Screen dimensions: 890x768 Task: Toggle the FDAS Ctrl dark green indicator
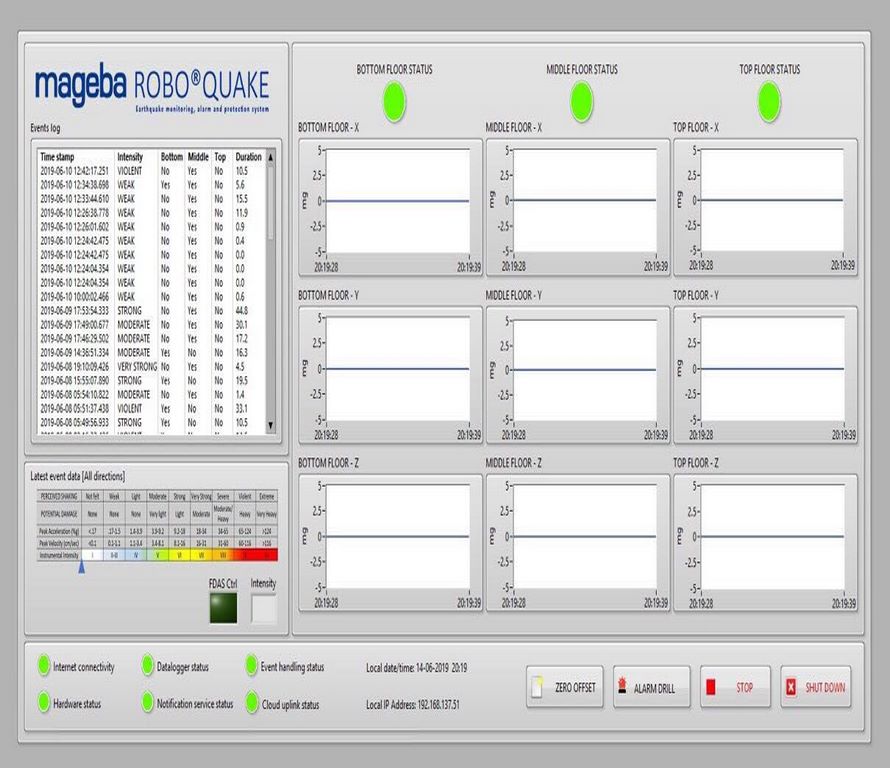click(223, 608)
